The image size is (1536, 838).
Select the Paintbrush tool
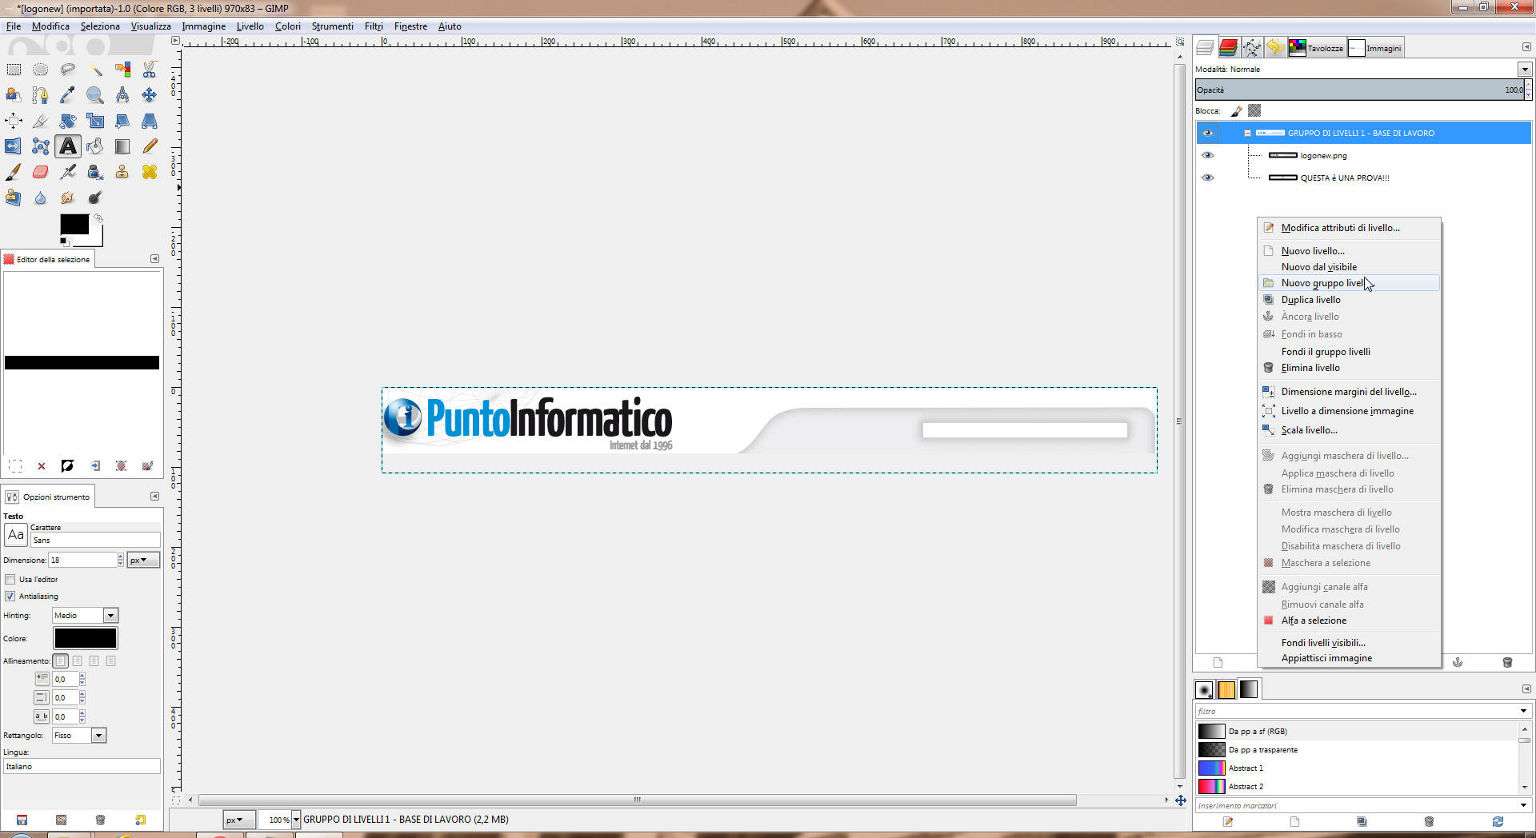(14, 172)
